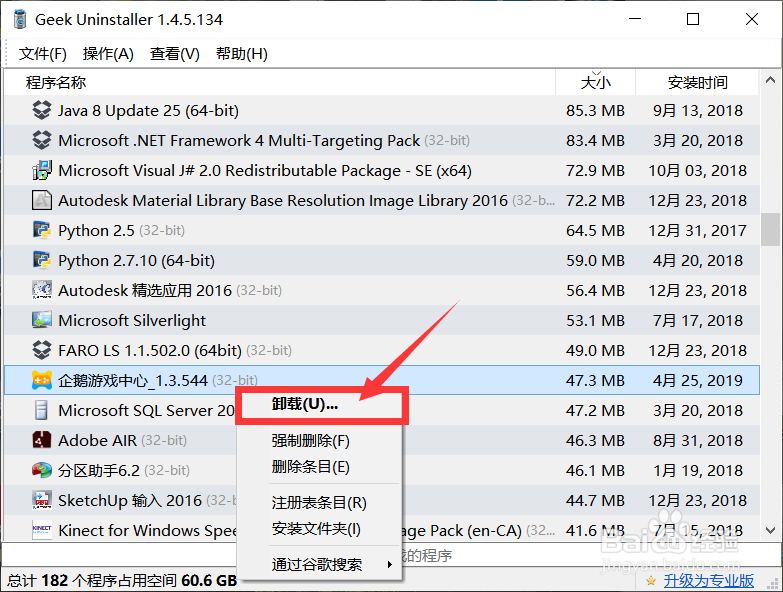The width and height of the screenshot is (783, 592).
Task: Open the 文件(F) menu
Action: click(x=42, y=53)
